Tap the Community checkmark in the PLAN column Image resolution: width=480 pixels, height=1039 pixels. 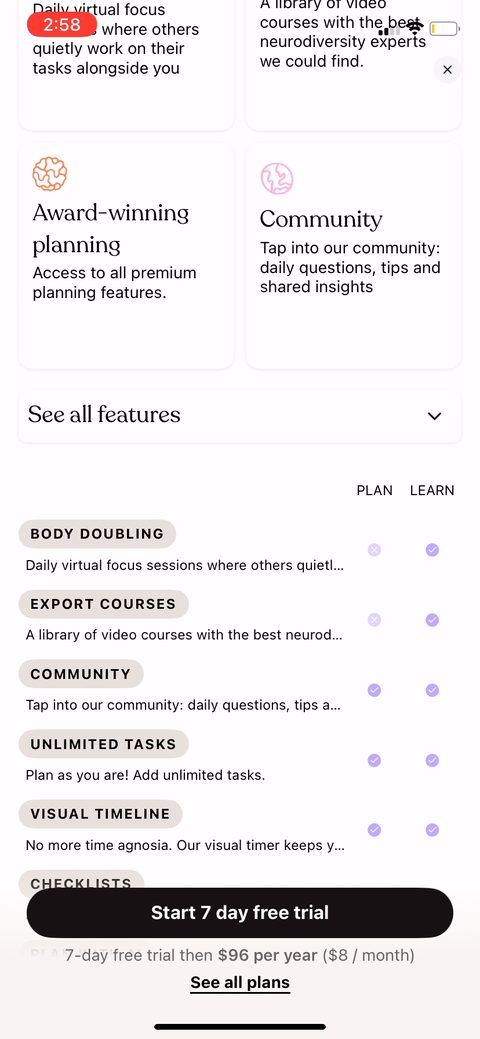(375, 690)
